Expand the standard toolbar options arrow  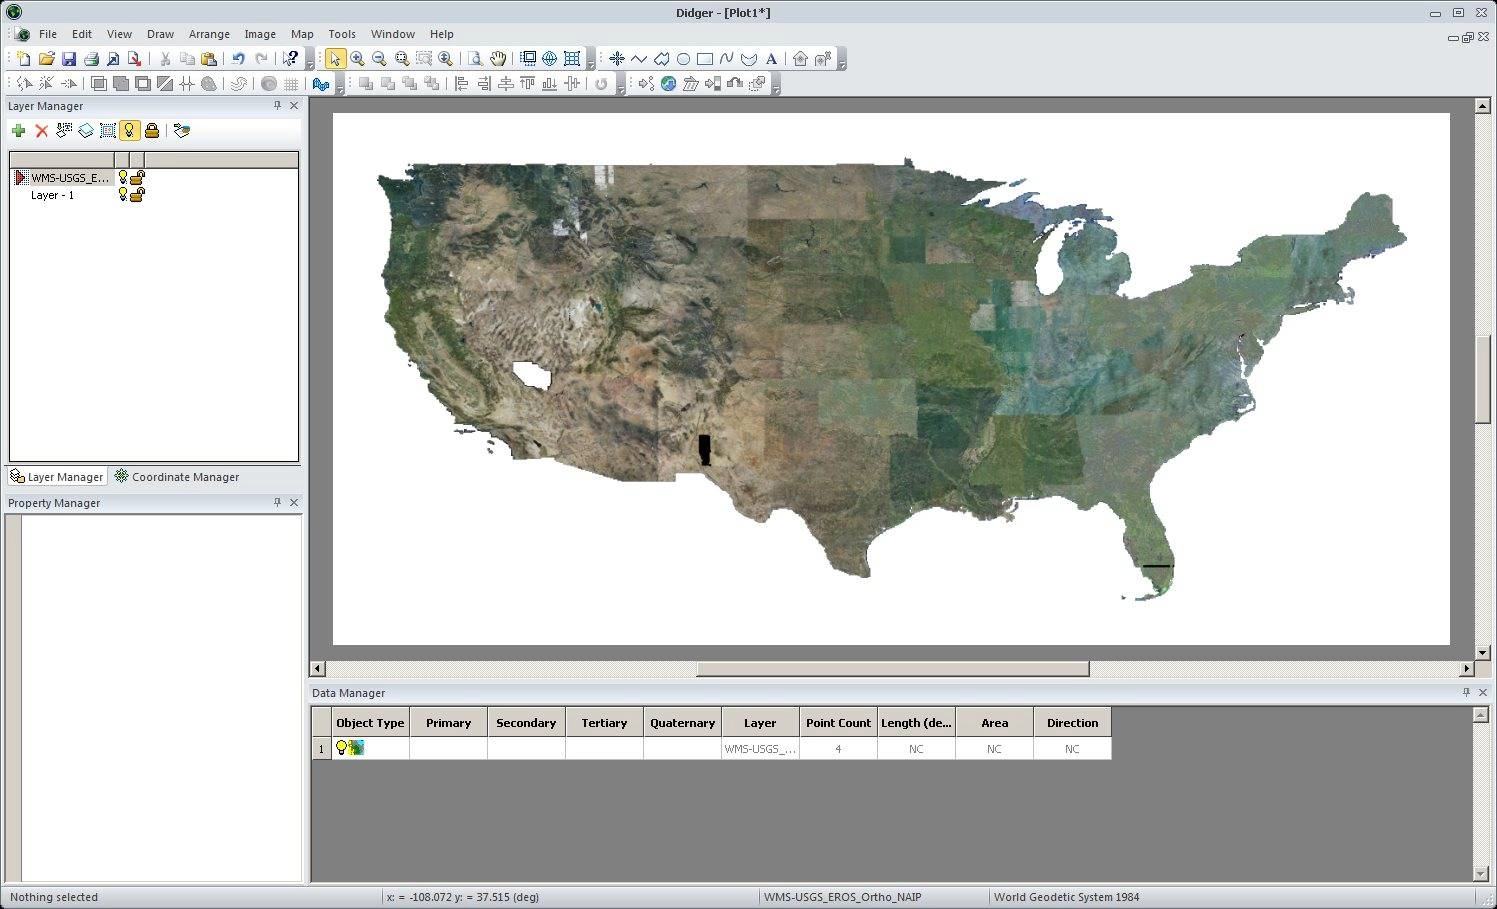tap(309, 60)
